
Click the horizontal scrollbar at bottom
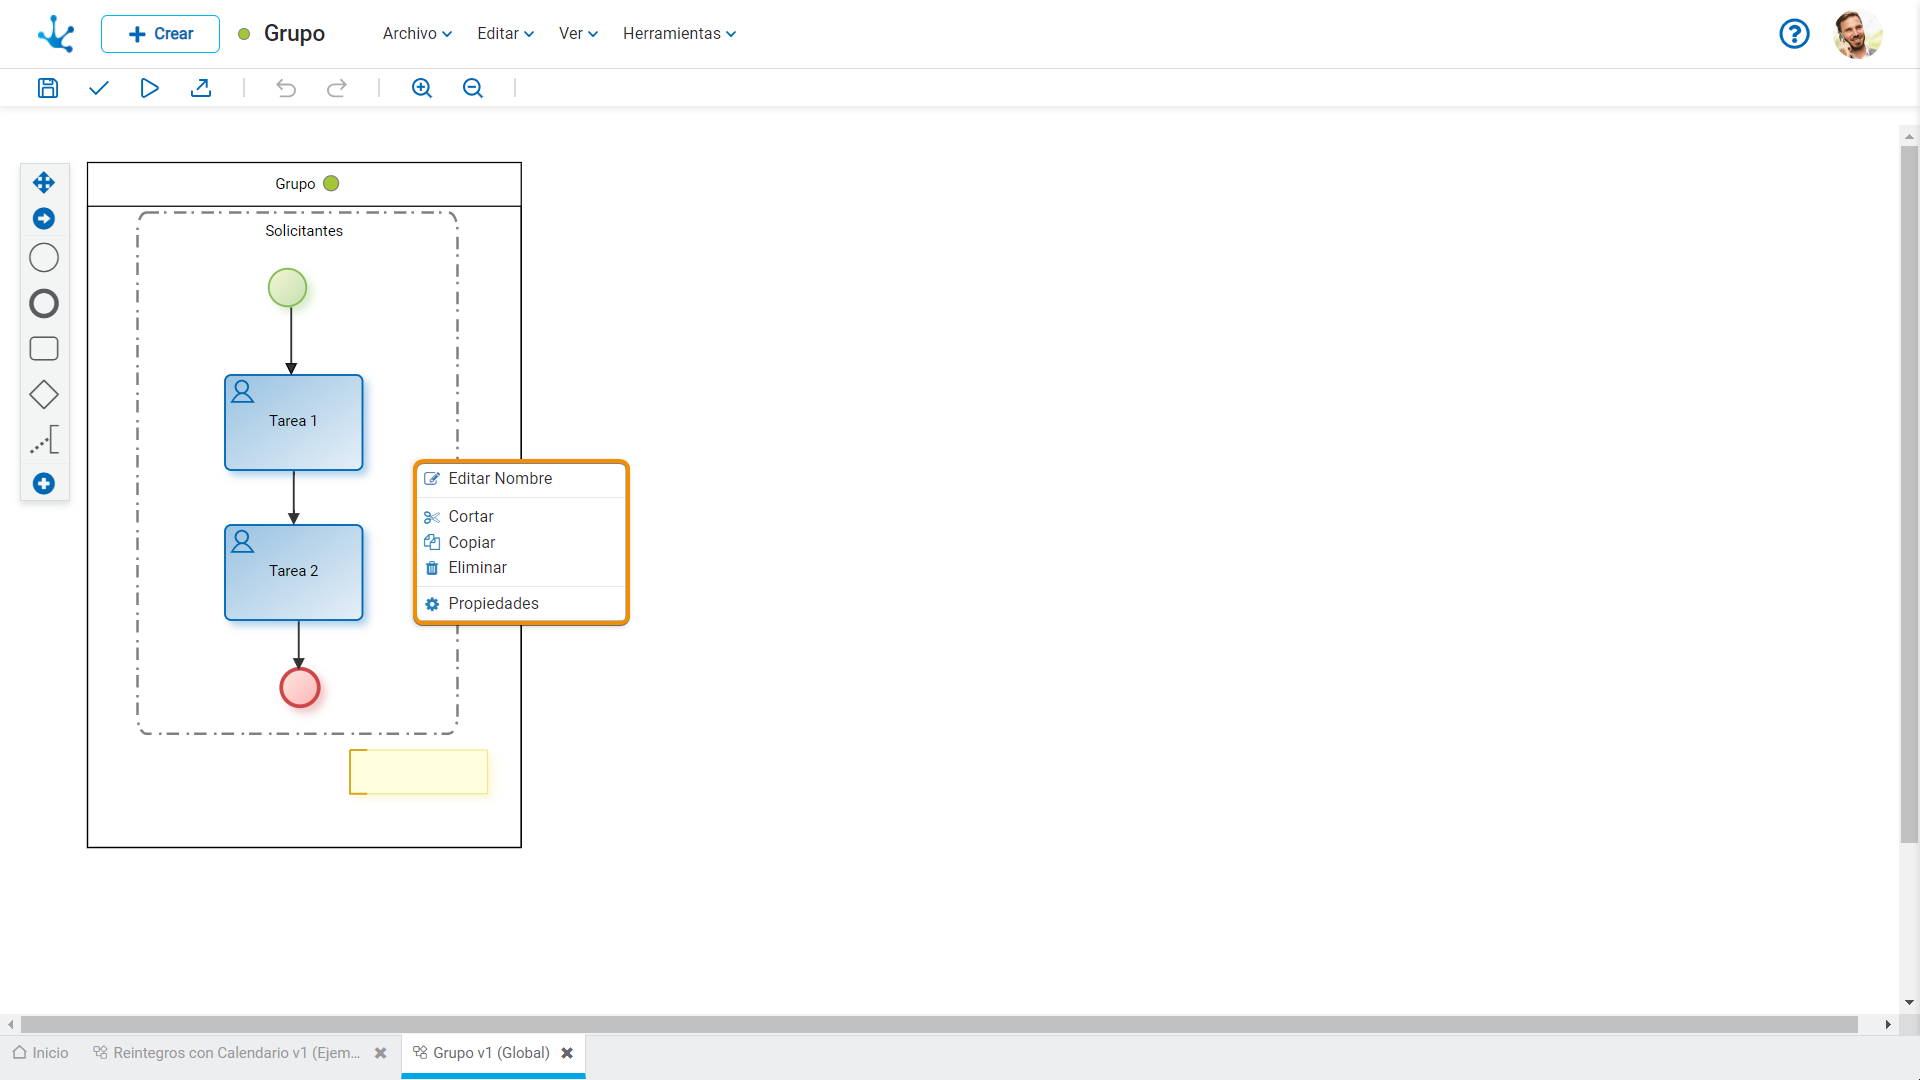click(940, 1025)
